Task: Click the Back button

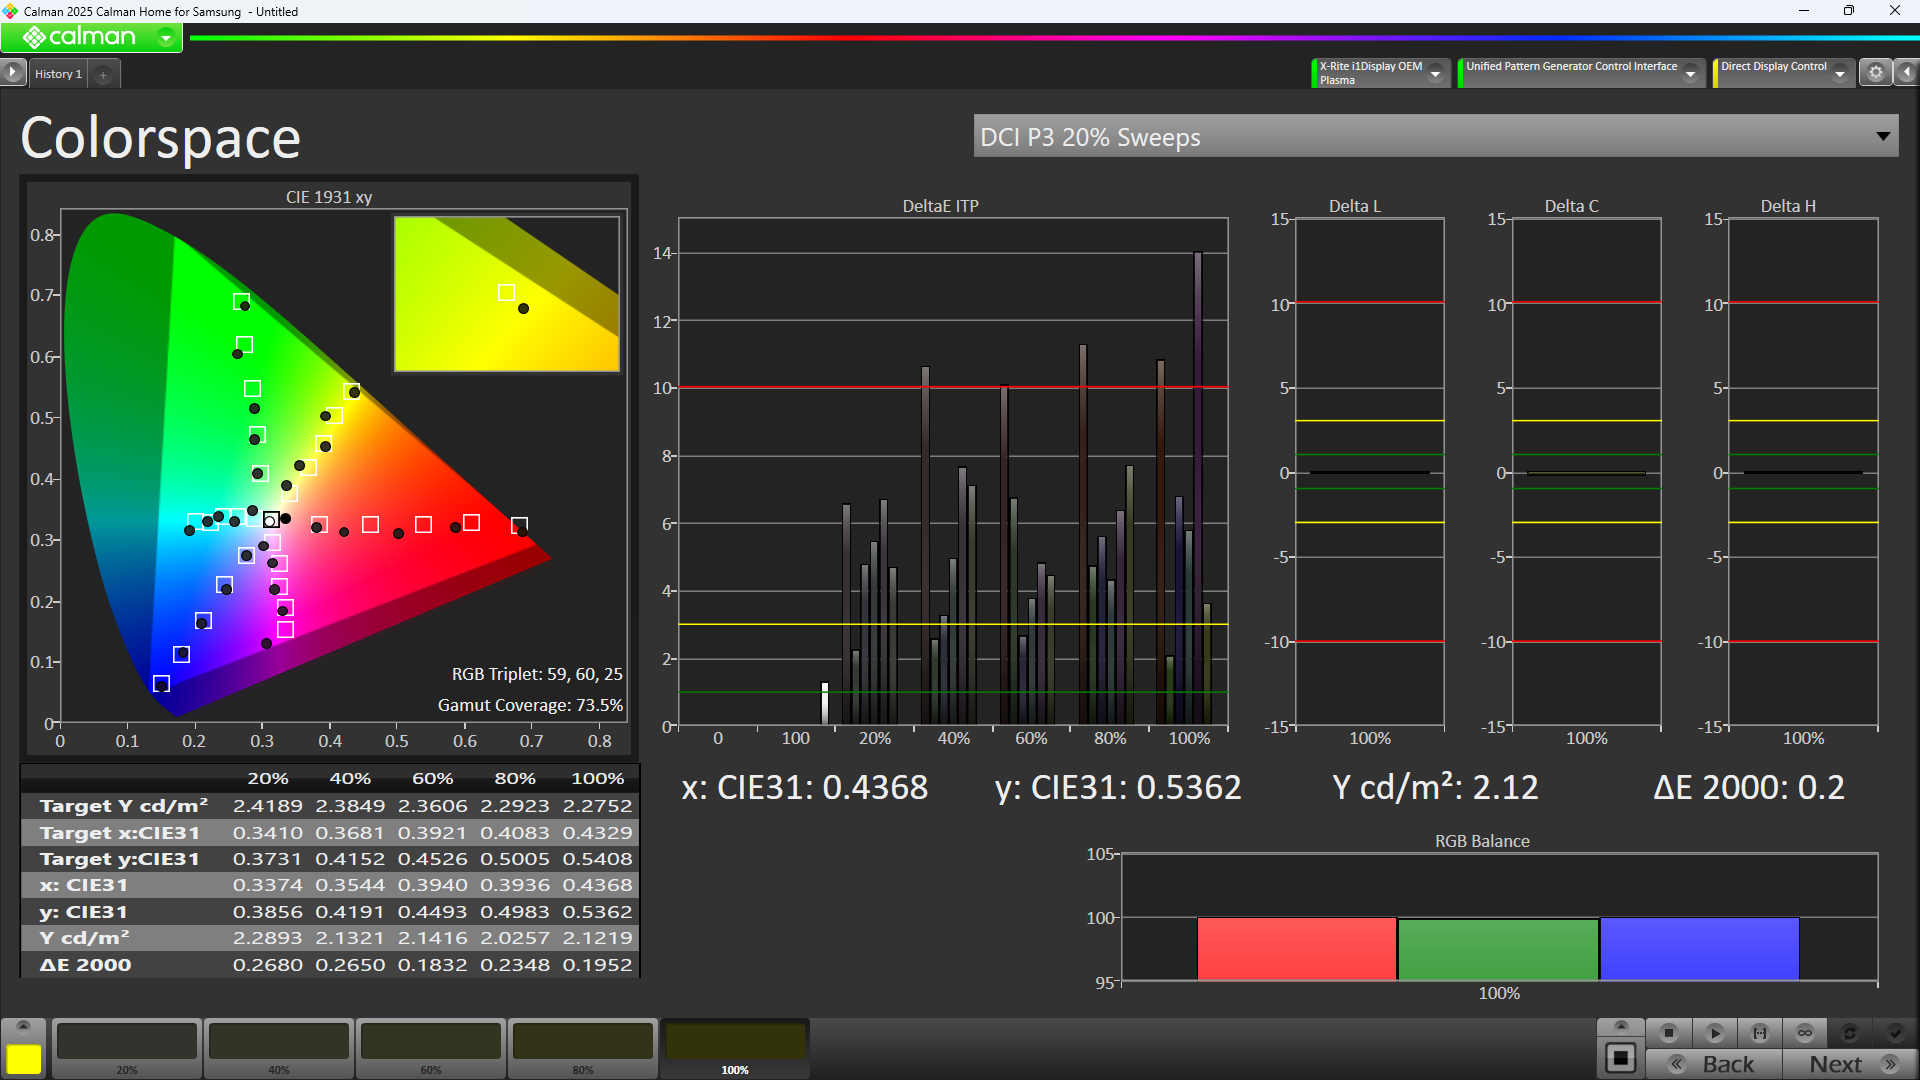Action: 1714,1064
